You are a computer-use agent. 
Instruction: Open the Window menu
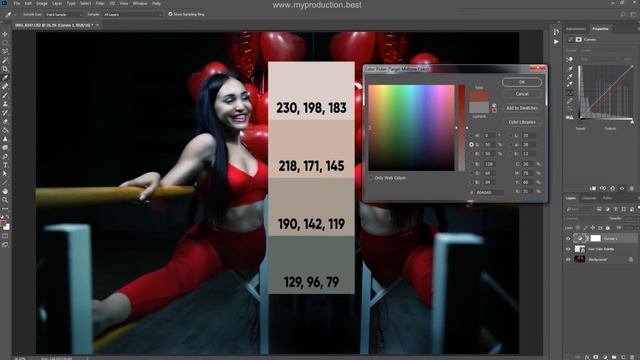pos(140,3)
